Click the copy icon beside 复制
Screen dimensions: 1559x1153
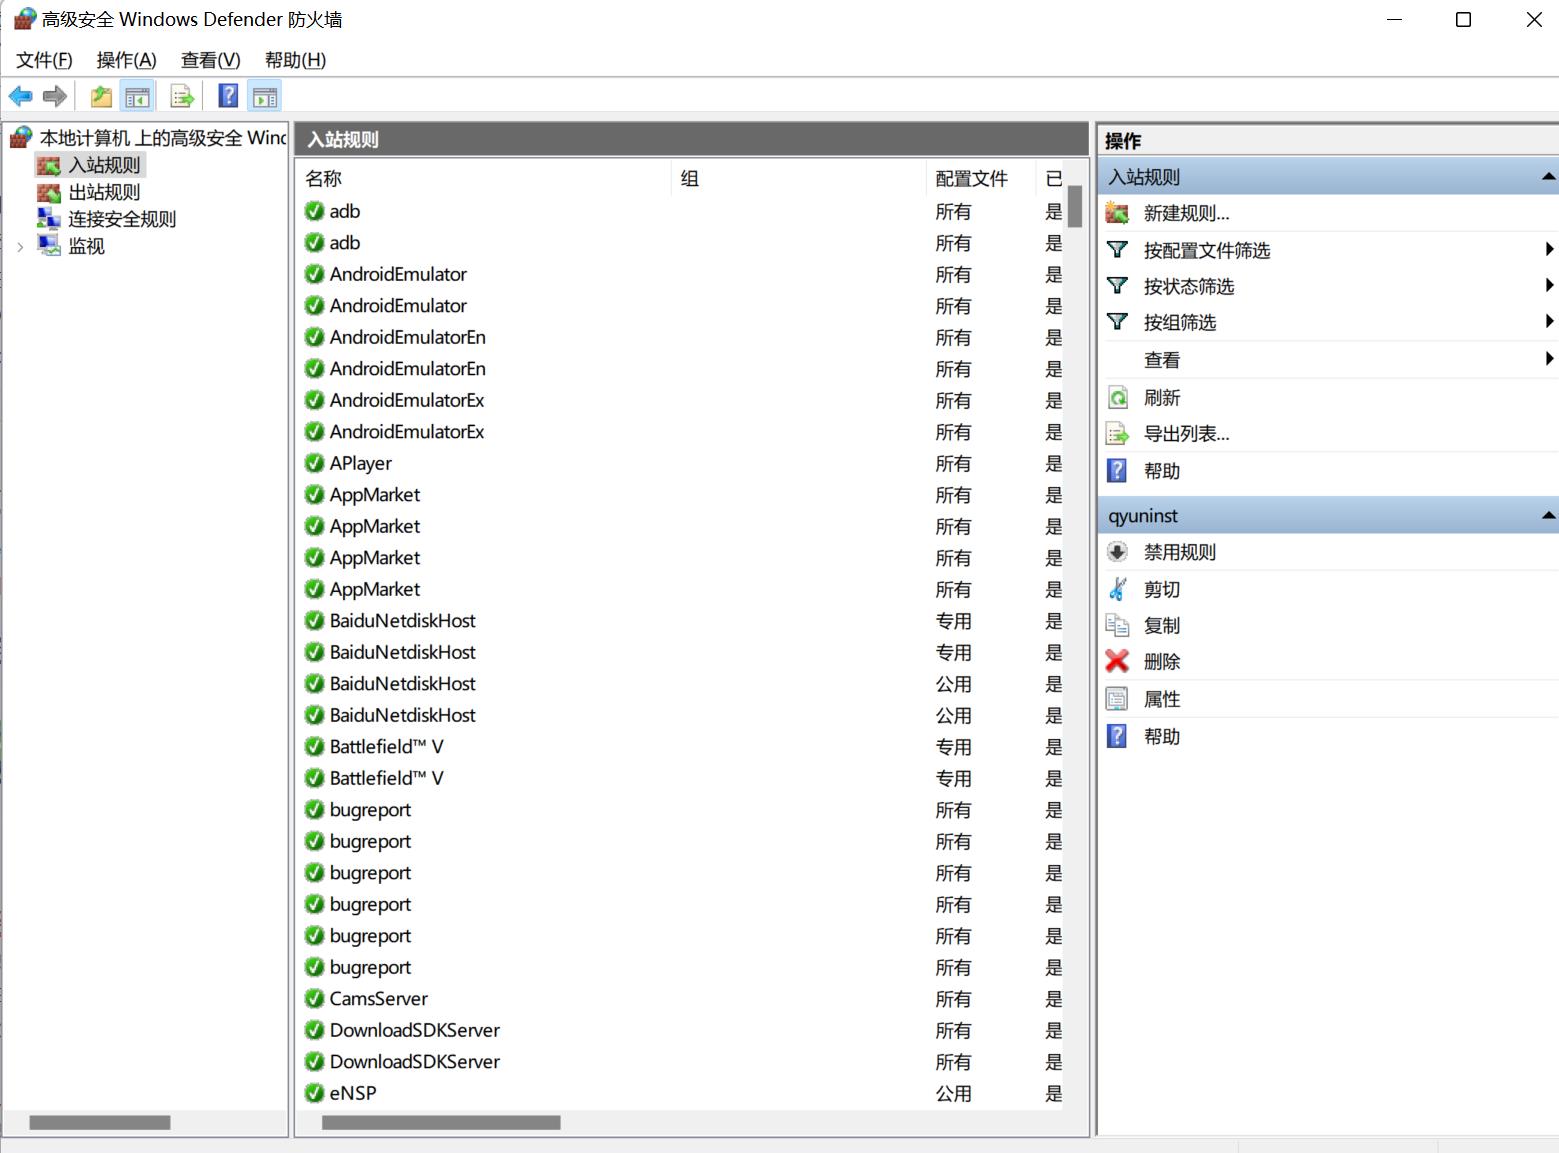pyautogui.click(x=1118, y=625)
